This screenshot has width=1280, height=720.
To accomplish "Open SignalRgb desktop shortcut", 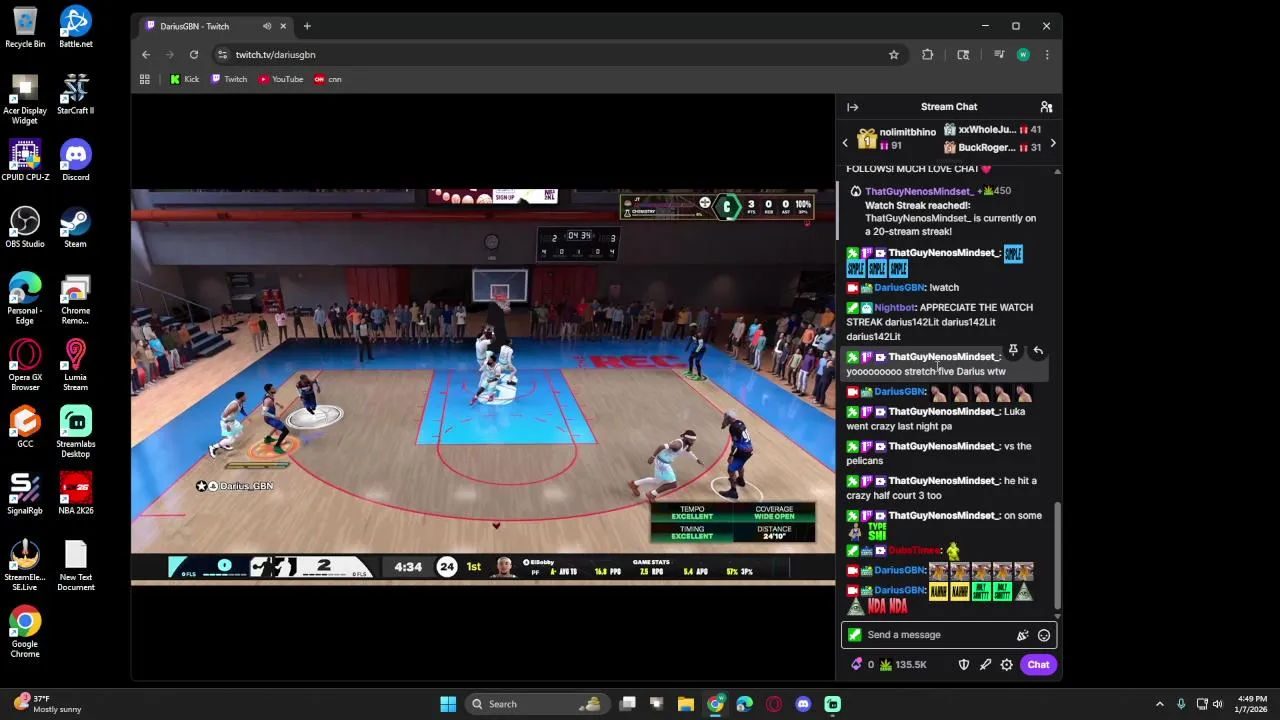I will [x=25, y=495].
